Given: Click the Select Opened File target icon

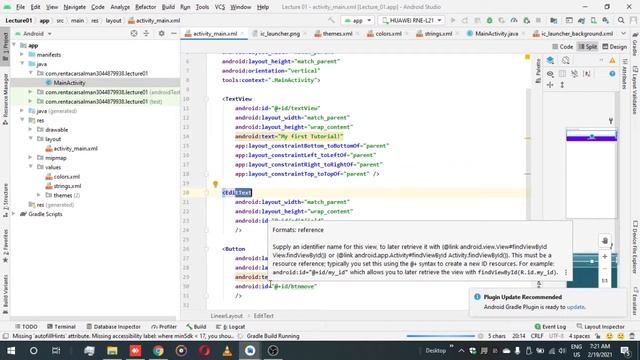Looking at the screenshot, I should click(x=134, y=33).
